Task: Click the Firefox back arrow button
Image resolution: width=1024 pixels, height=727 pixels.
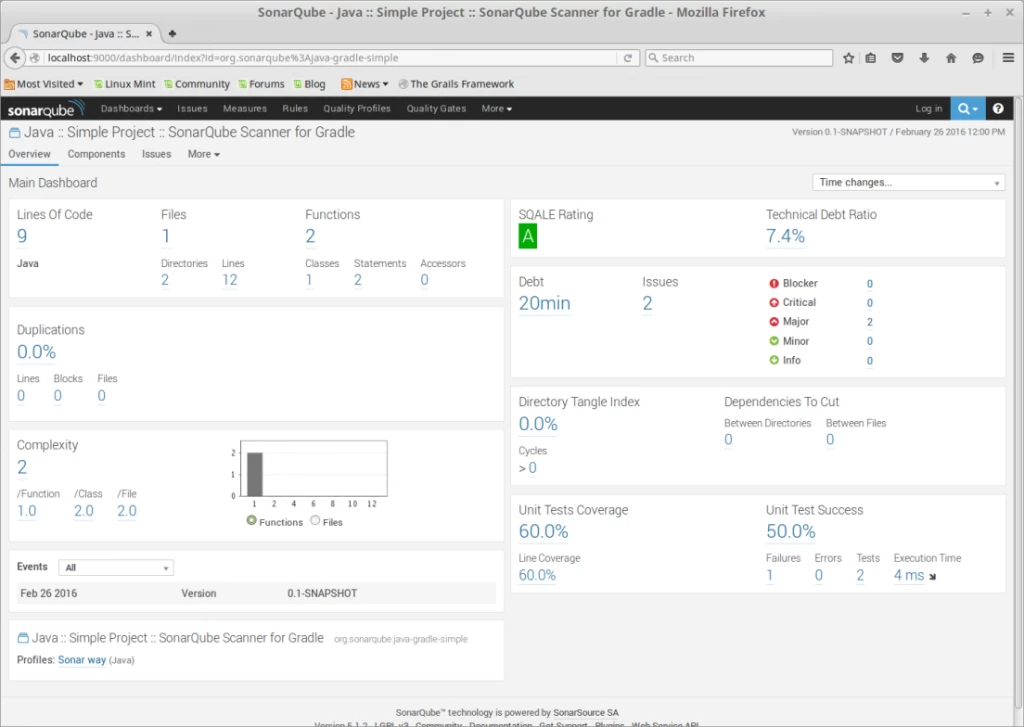Action: click(x=15, y=57)
